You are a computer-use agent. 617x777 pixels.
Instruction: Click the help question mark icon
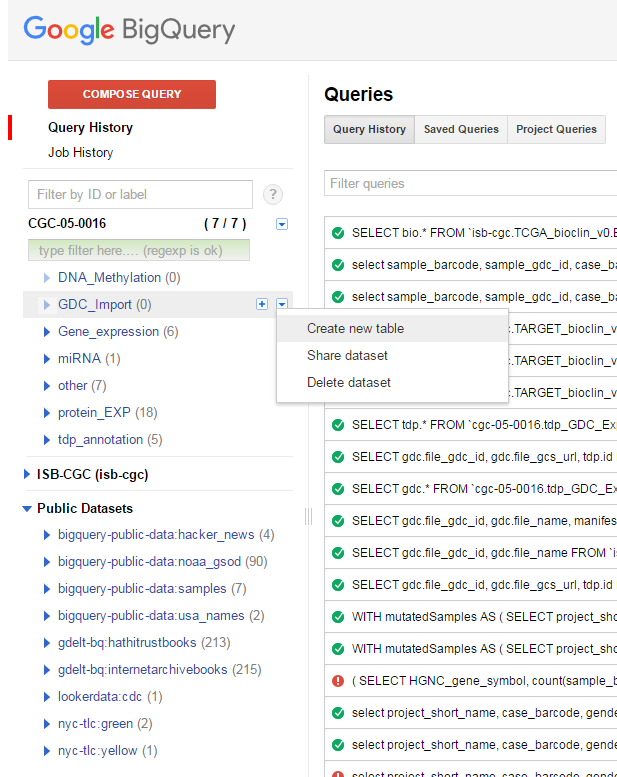tap(273, 194)
